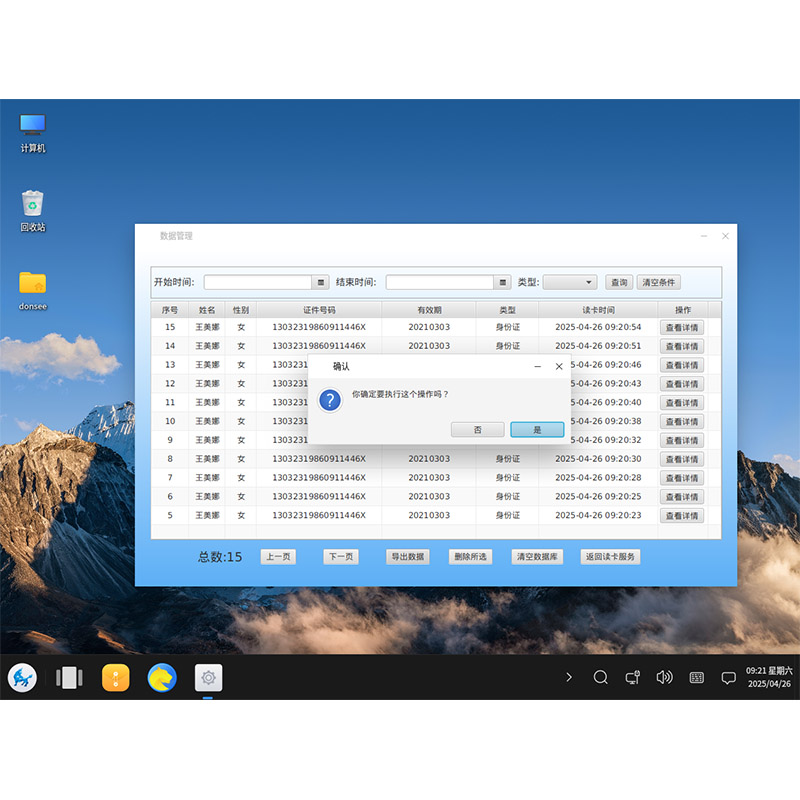View details for row number 15
This screenshot has width=800, height=800.
pyautogui.click(x=681, y=328)
